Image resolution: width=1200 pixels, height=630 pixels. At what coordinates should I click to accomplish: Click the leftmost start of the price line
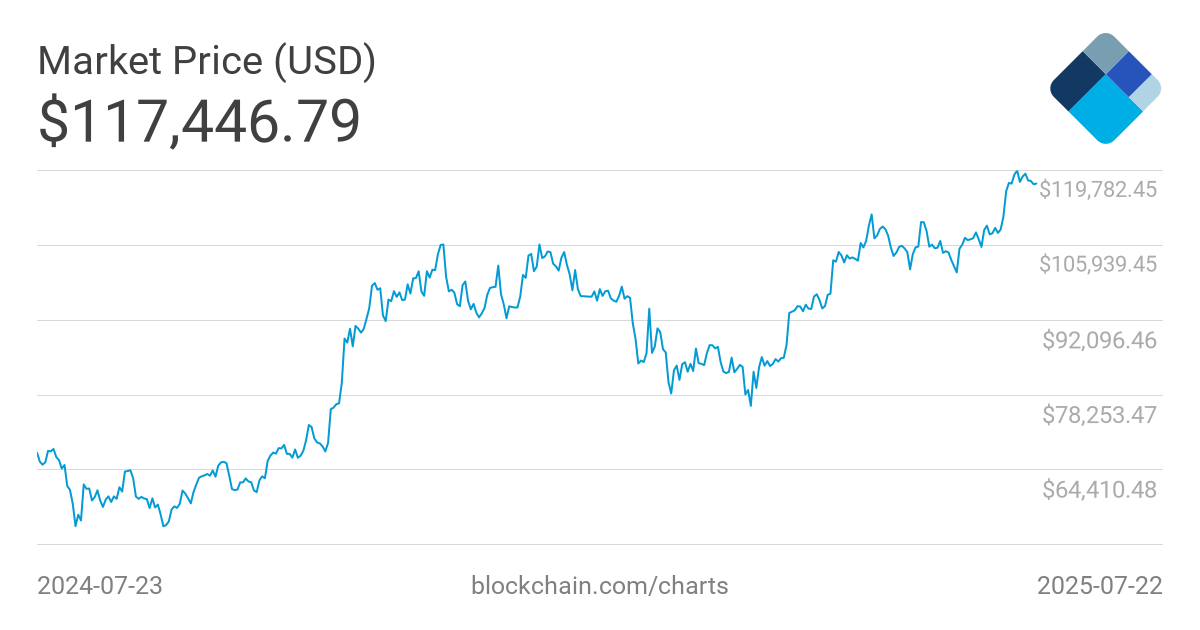tap(38, 453)
